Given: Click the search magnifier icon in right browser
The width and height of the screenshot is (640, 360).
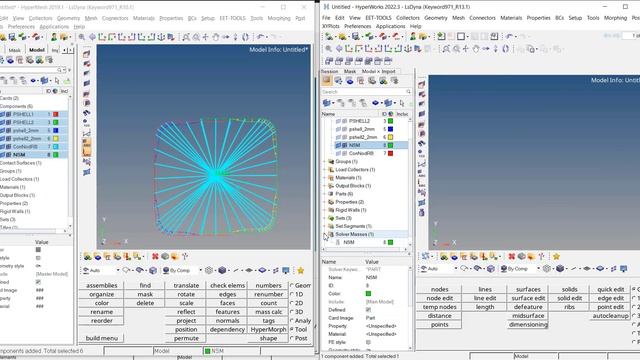Looking at the screenshot, I should [408, 92].
